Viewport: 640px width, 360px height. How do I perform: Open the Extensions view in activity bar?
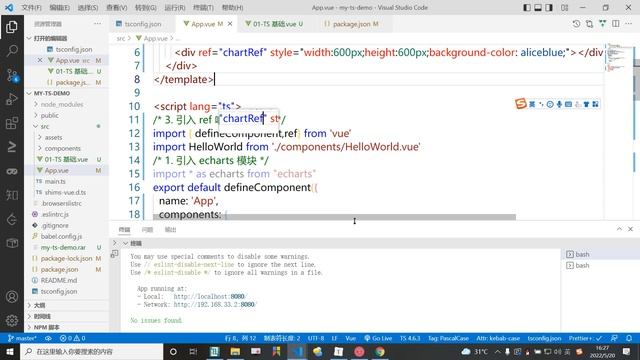click(11, 123)
